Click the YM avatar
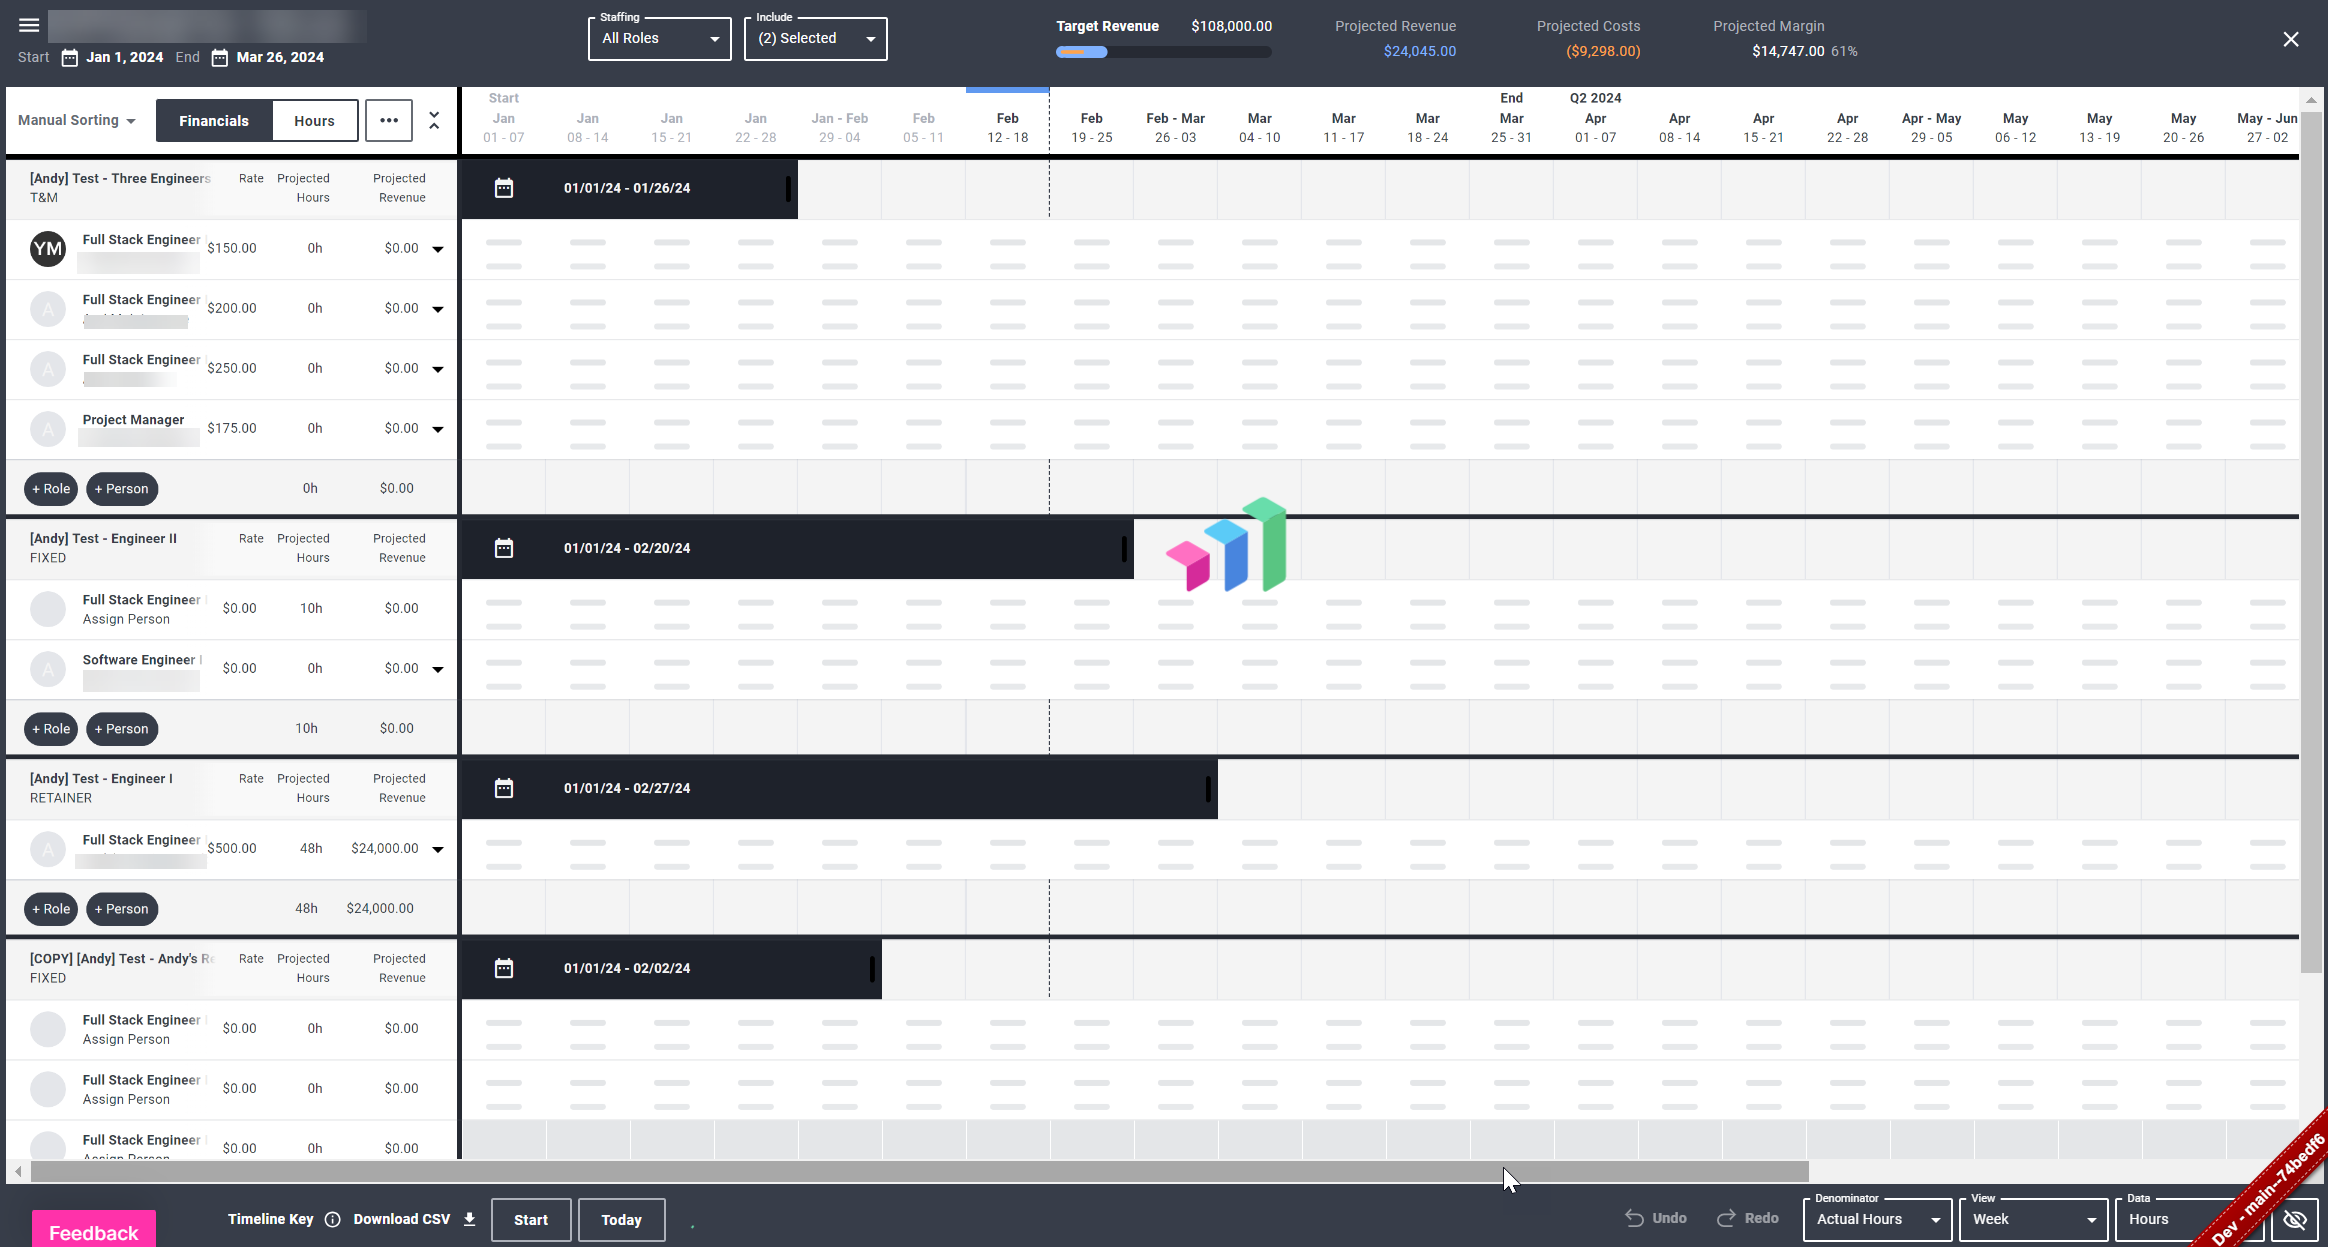Screen dimensions: 2328x1247 click(x=48, y=249)
